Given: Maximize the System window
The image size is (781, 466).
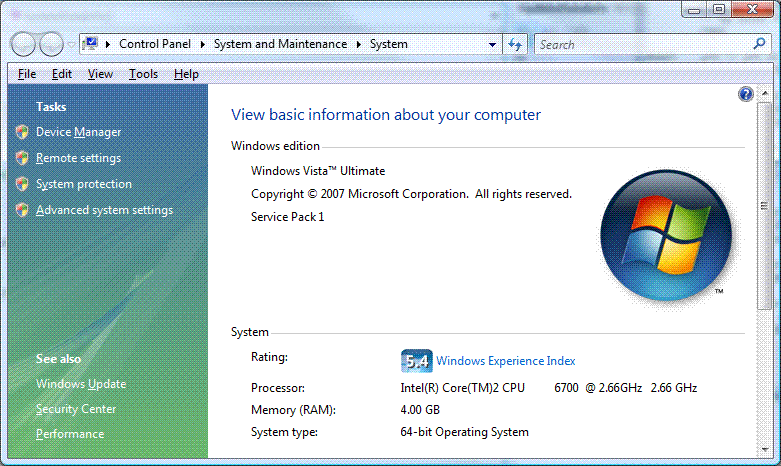Looking at the screenshot, I should [719, 9].
